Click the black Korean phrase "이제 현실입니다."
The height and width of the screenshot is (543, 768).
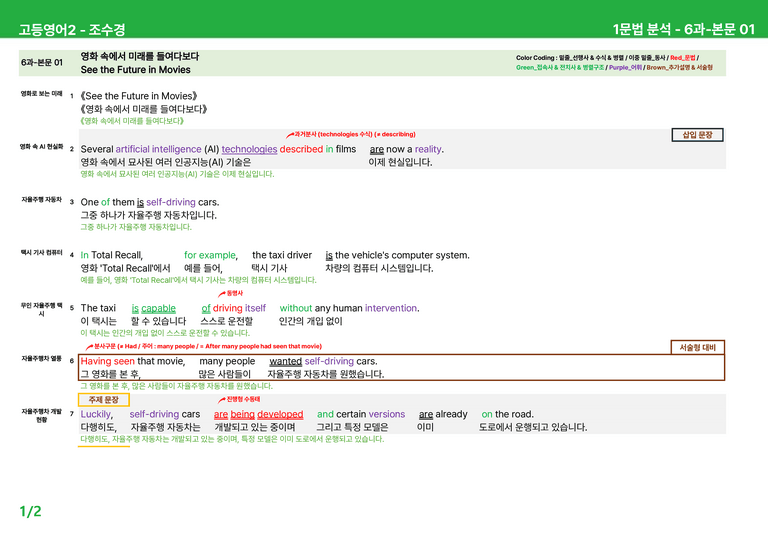coord(400,162)
